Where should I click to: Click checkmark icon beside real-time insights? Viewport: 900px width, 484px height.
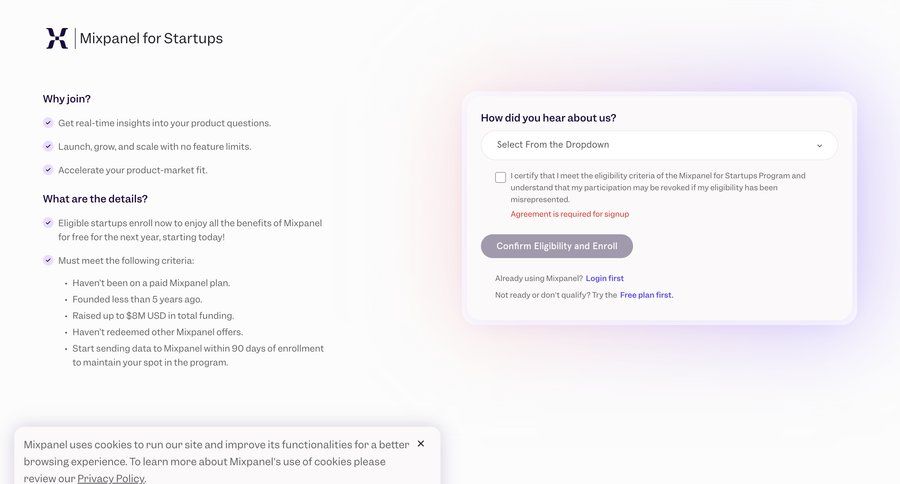(48, 123)
